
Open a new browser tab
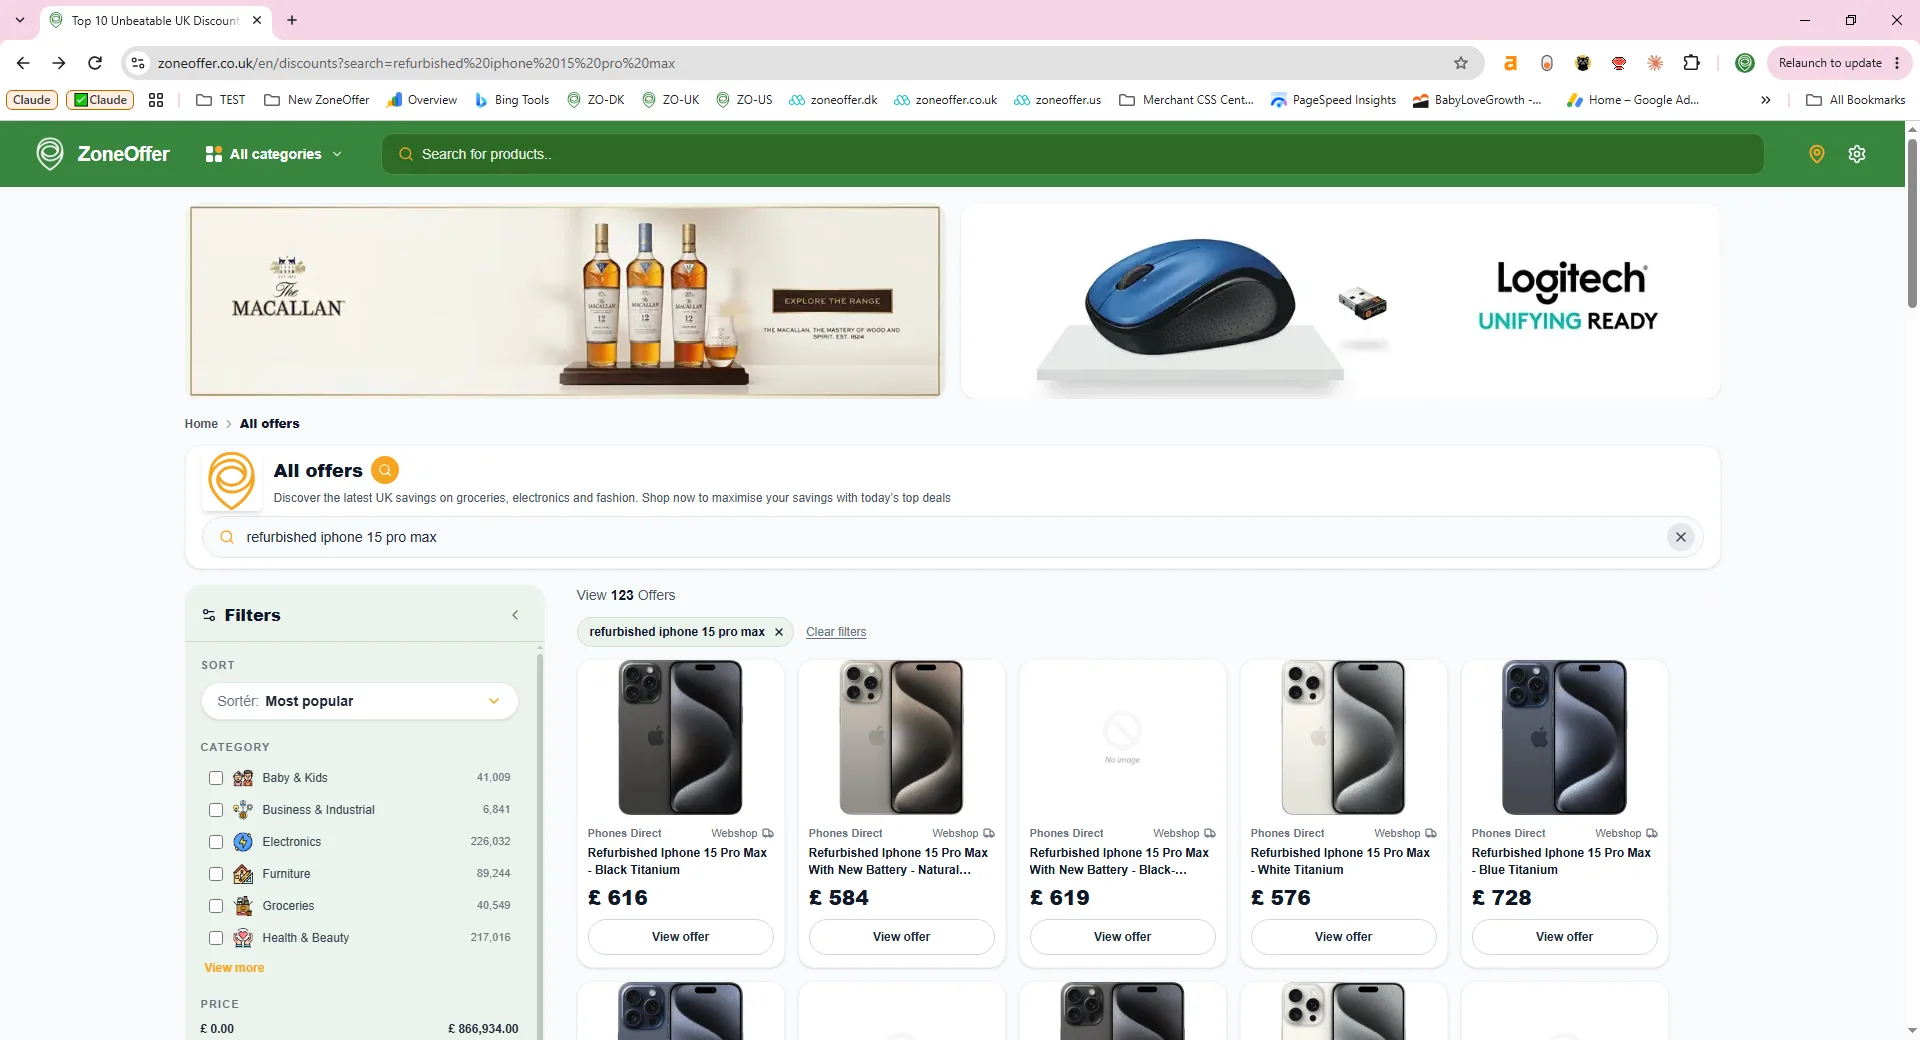292,20
